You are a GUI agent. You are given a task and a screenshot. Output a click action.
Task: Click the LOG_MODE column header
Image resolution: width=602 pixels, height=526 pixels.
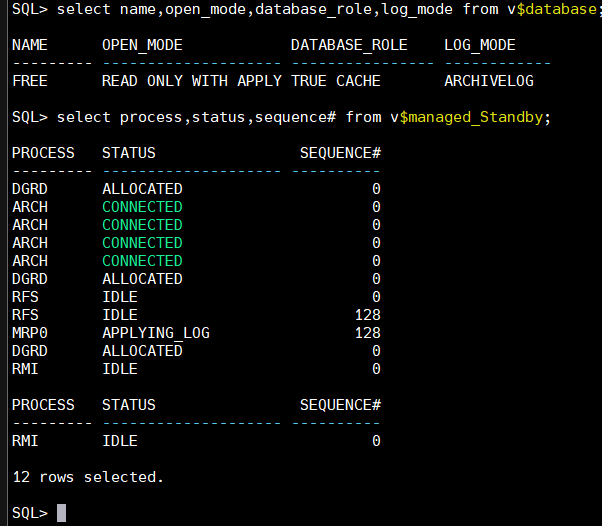coord(480,45)
